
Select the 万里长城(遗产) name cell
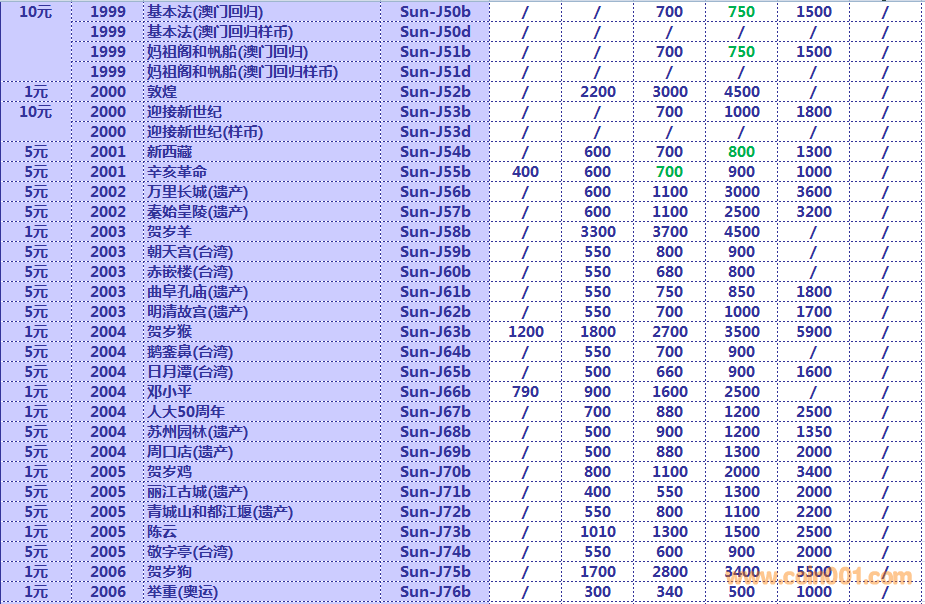pos(197,192)
